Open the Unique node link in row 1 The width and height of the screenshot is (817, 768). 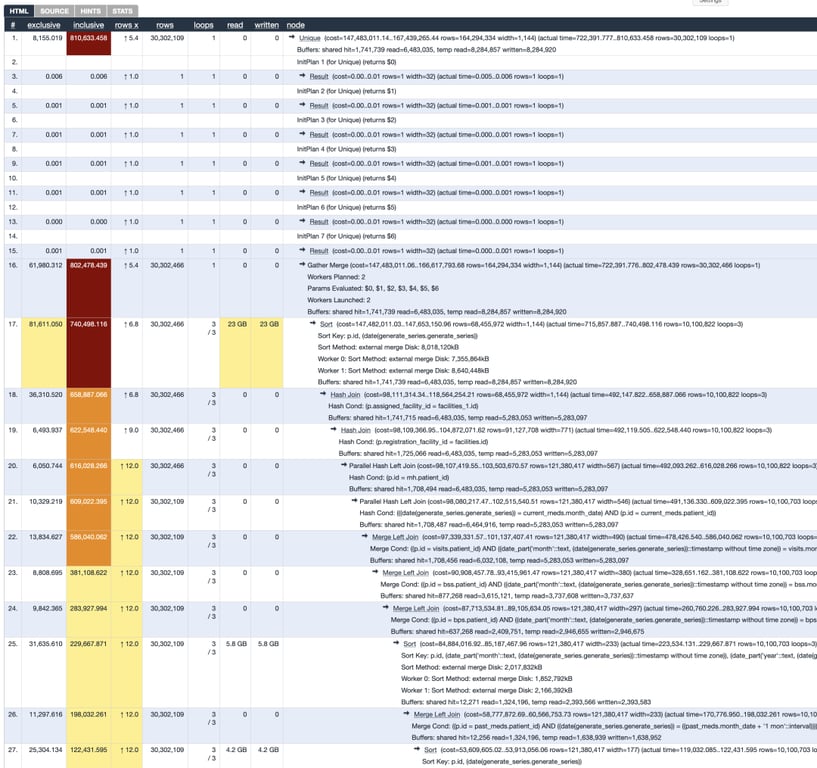coord(310,38)
